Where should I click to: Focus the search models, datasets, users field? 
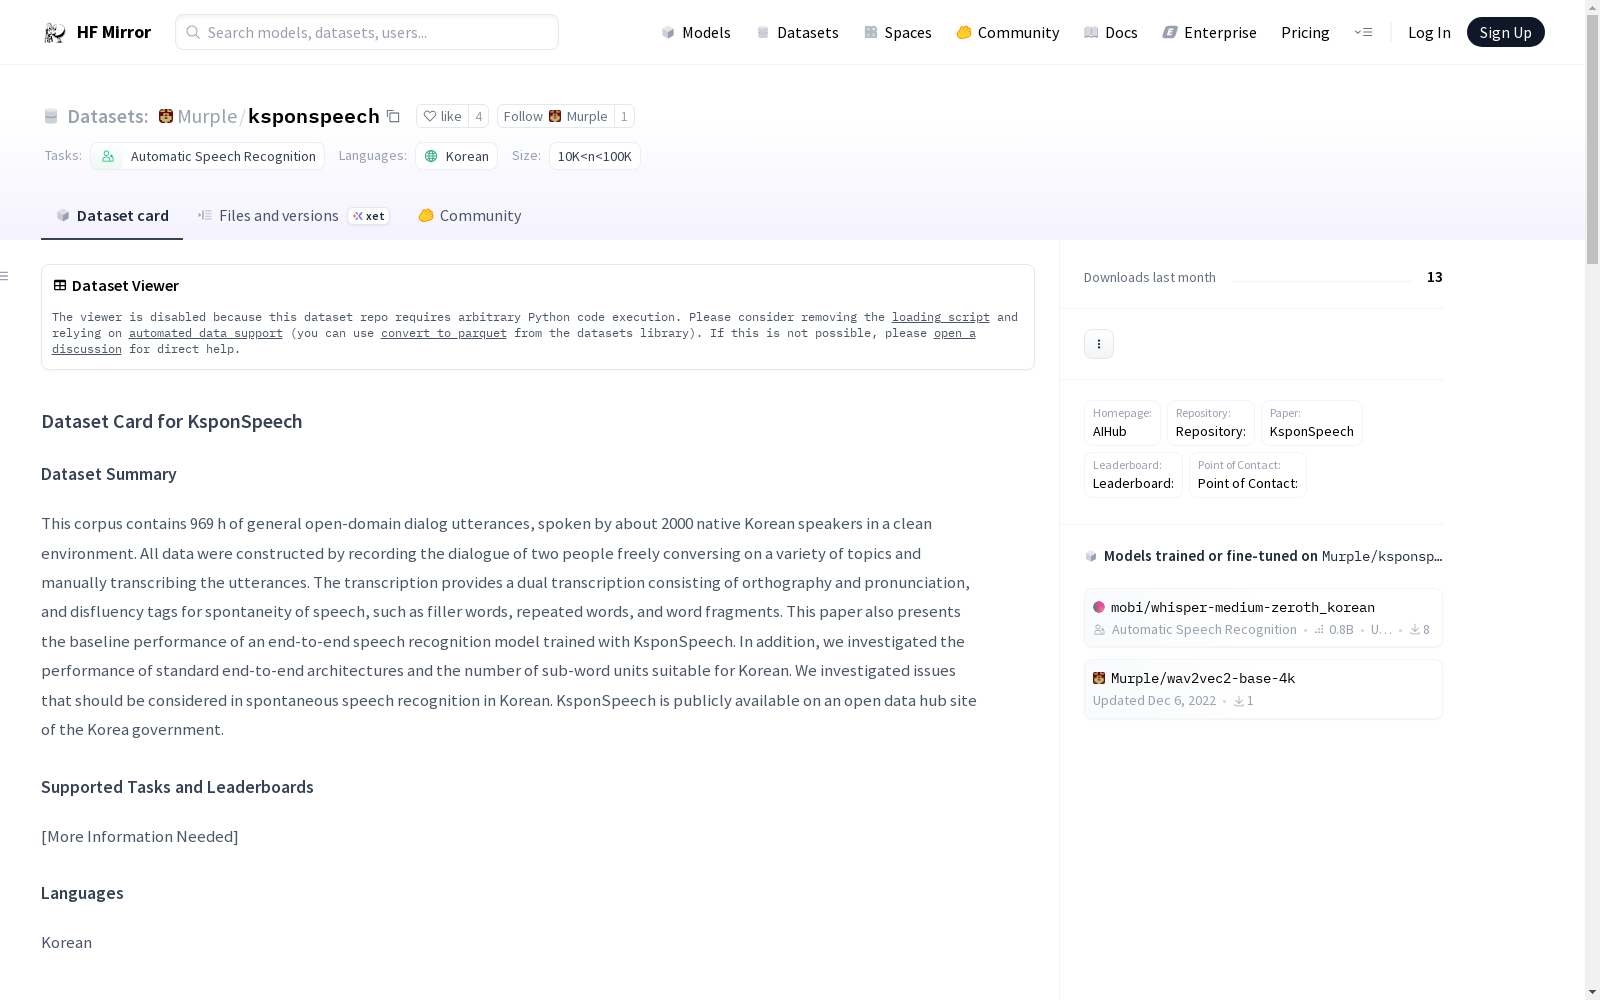pos(367,32)
